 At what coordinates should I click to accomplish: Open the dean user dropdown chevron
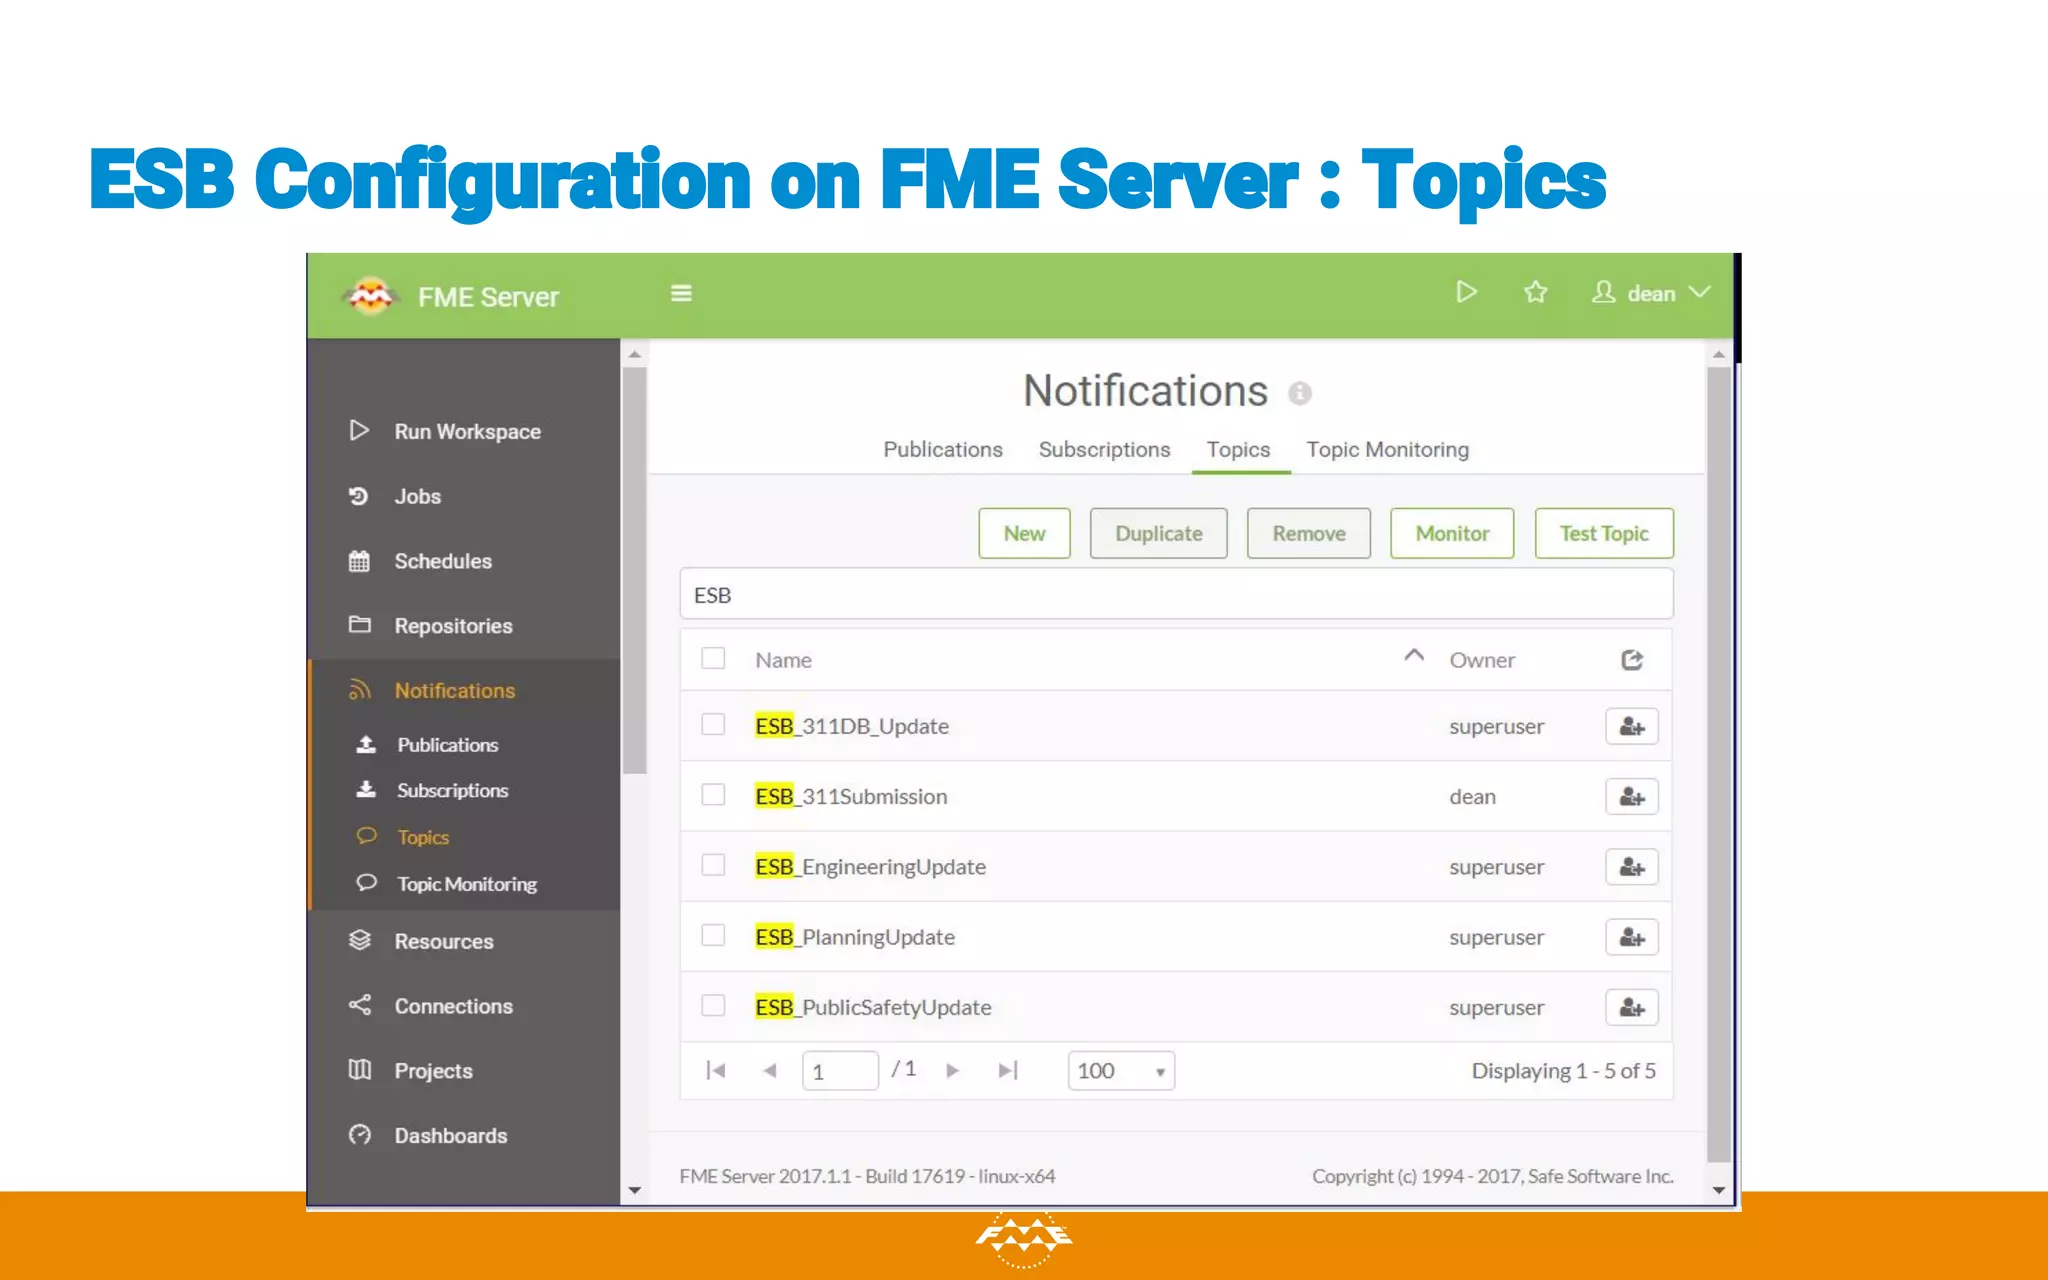[1699, 292]
